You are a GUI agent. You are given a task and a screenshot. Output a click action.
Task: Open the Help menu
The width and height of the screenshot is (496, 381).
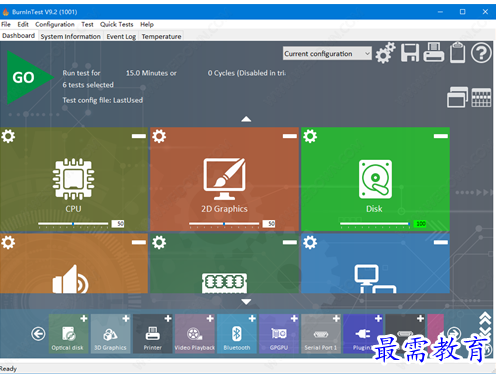147,24
